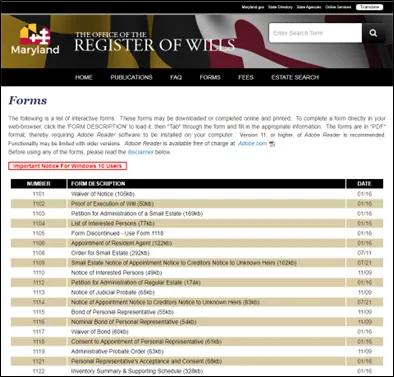Click the NUMBER column header
Screen dimensions: 394x377
tap(38, 184)
